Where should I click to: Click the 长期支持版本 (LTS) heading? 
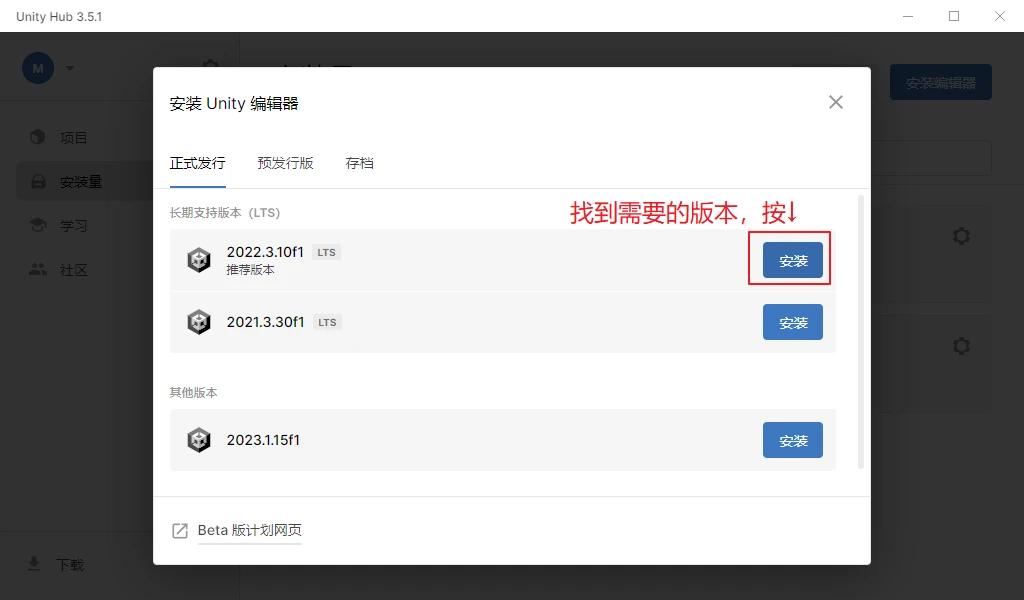225,213
